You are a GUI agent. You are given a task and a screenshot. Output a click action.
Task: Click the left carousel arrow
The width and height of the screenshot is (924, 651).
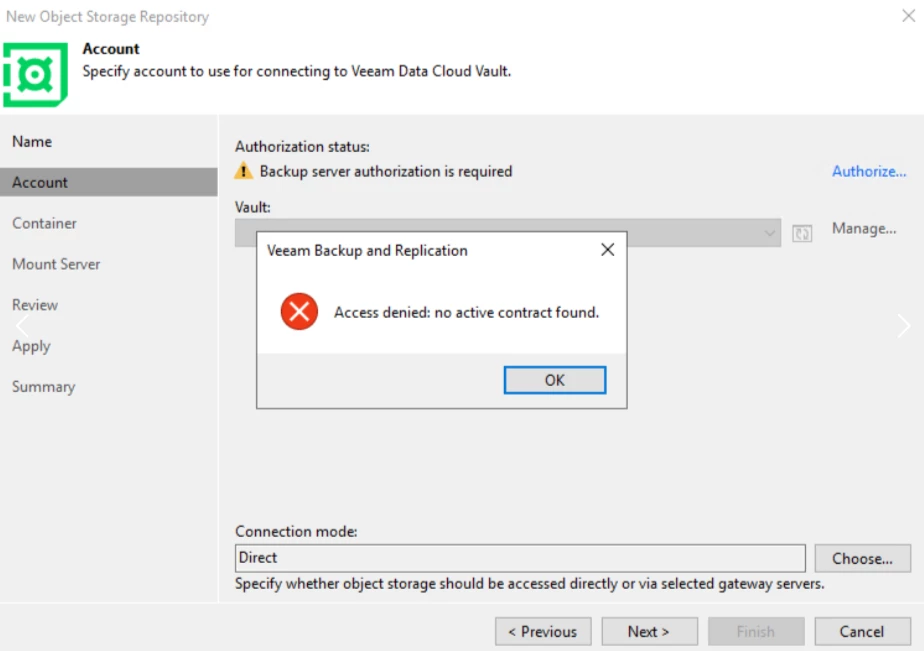[22, 326]
